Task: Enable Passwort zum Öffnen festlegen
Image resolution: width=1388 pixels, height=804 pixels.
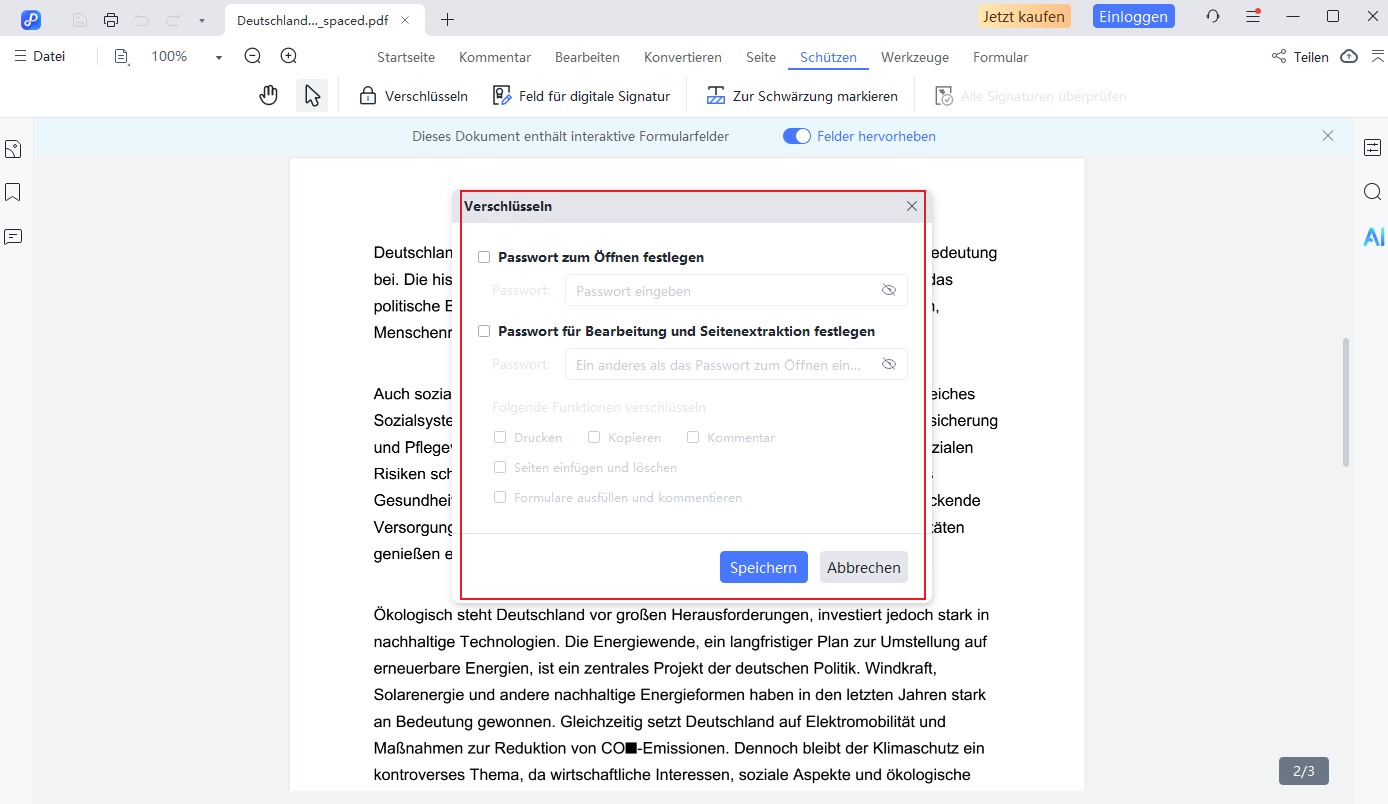Action: coord(484,257)
